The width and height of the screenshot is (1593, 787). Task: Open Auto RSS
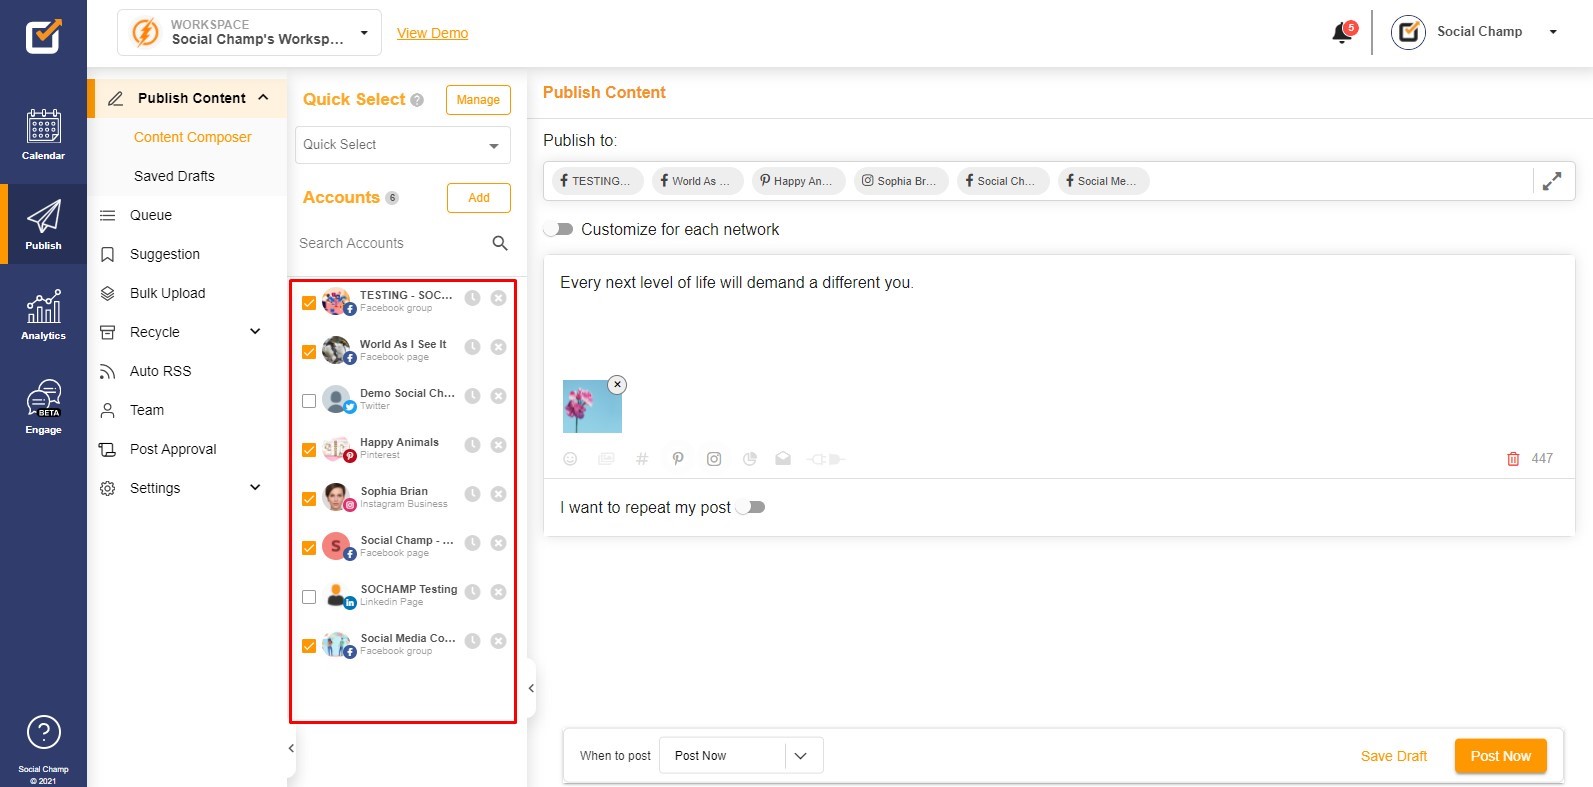coord(160,371)
